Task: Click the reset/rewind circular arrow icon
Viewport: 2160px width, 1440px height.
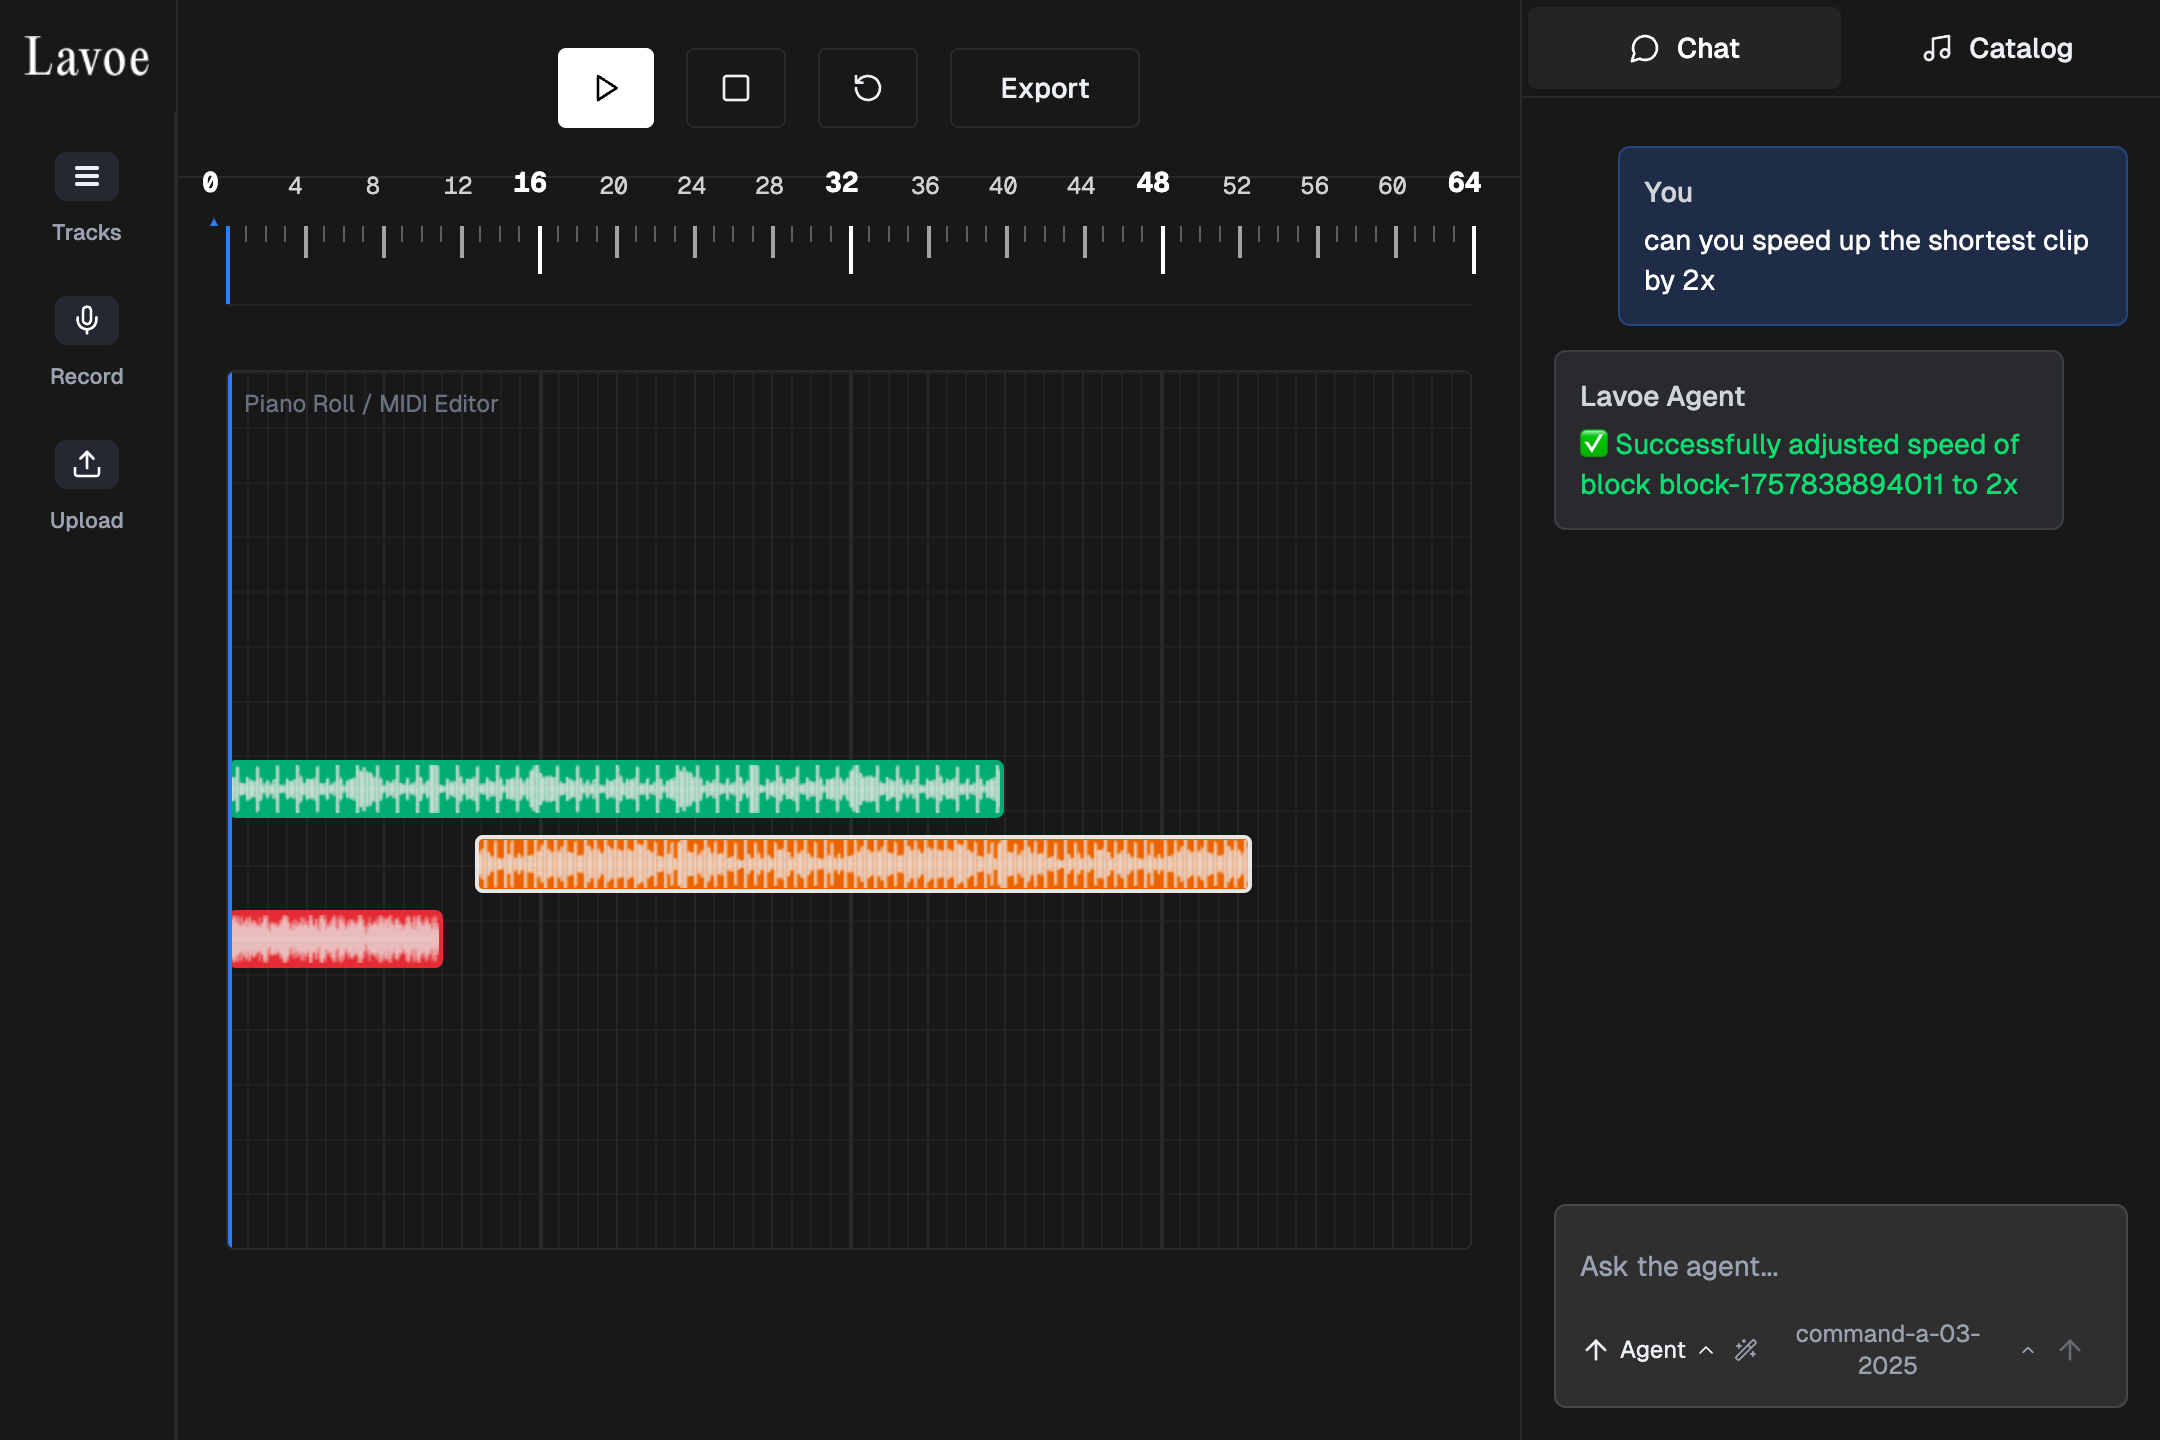Action: 867,88
